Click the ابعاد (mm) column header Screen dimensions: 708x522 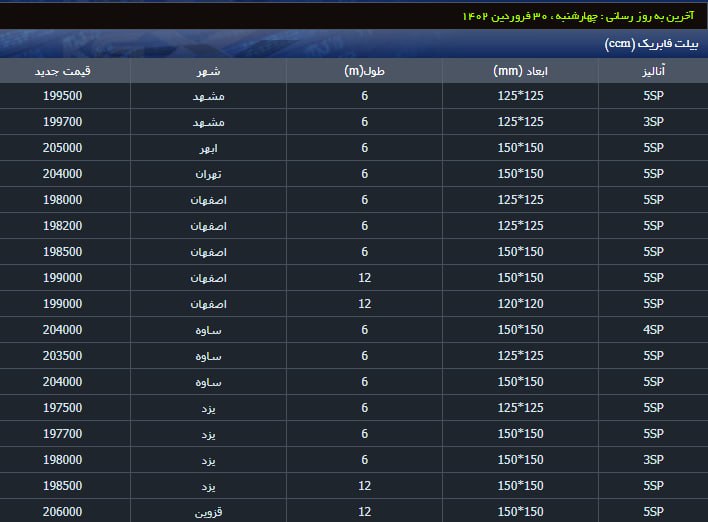tap(520, 71)
